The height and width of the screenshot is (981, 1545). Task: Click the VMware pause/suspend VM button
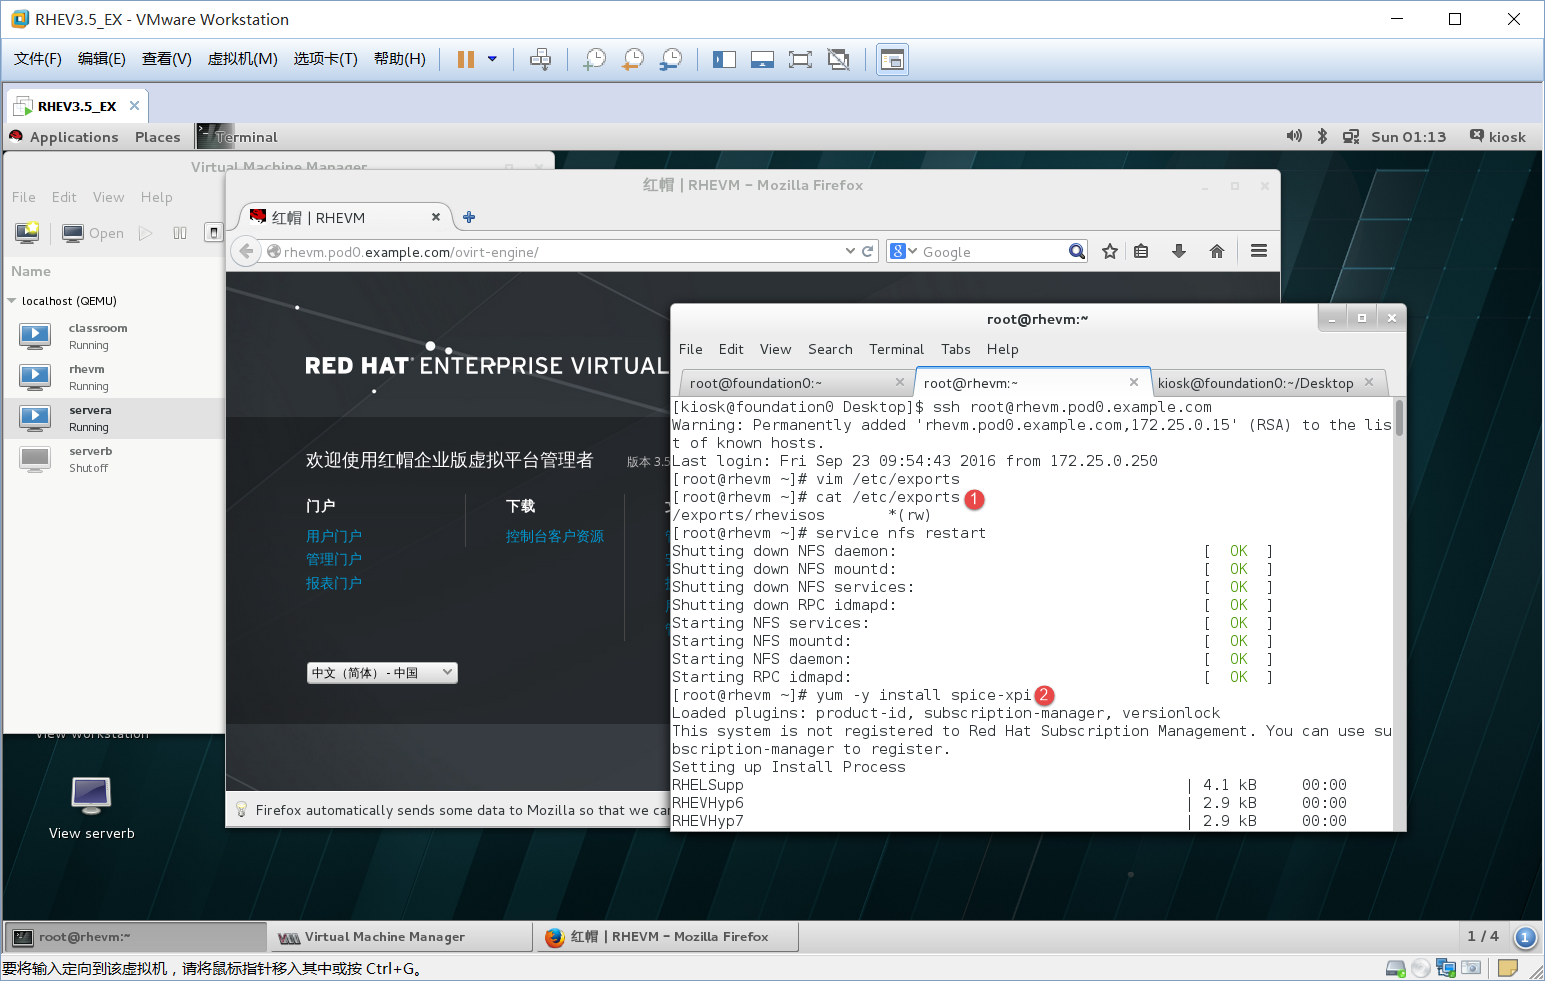[465, 59]
